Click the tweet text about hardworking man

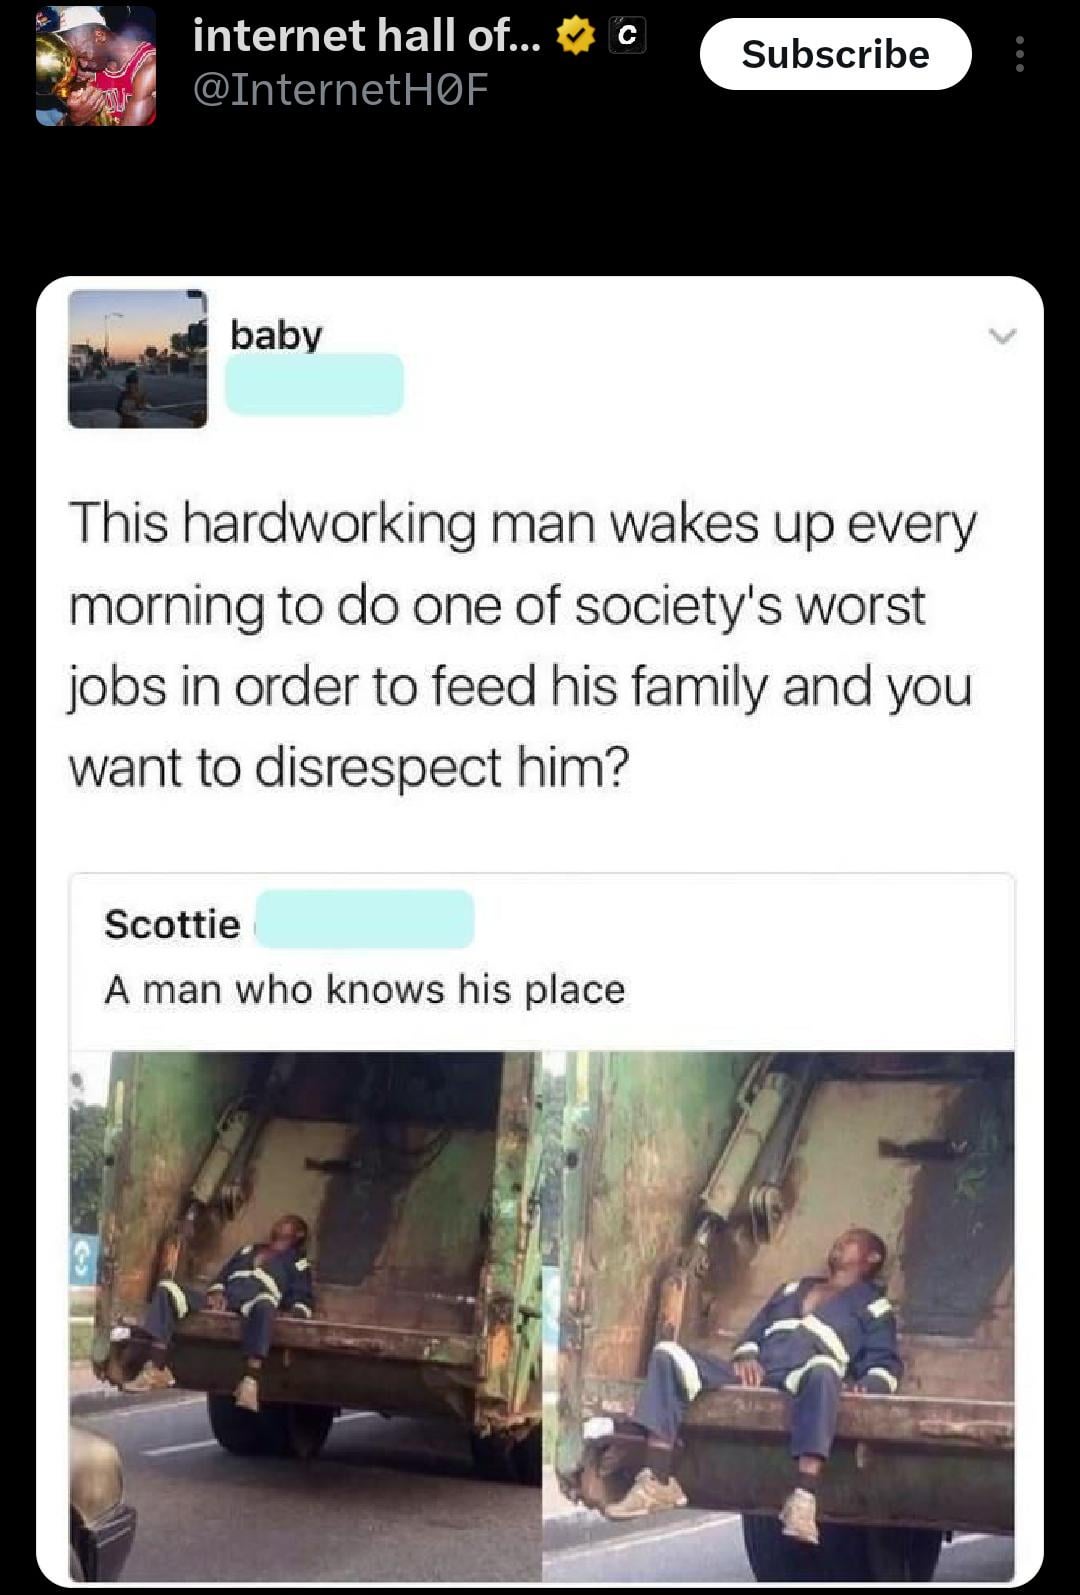(x=522, y=645)
